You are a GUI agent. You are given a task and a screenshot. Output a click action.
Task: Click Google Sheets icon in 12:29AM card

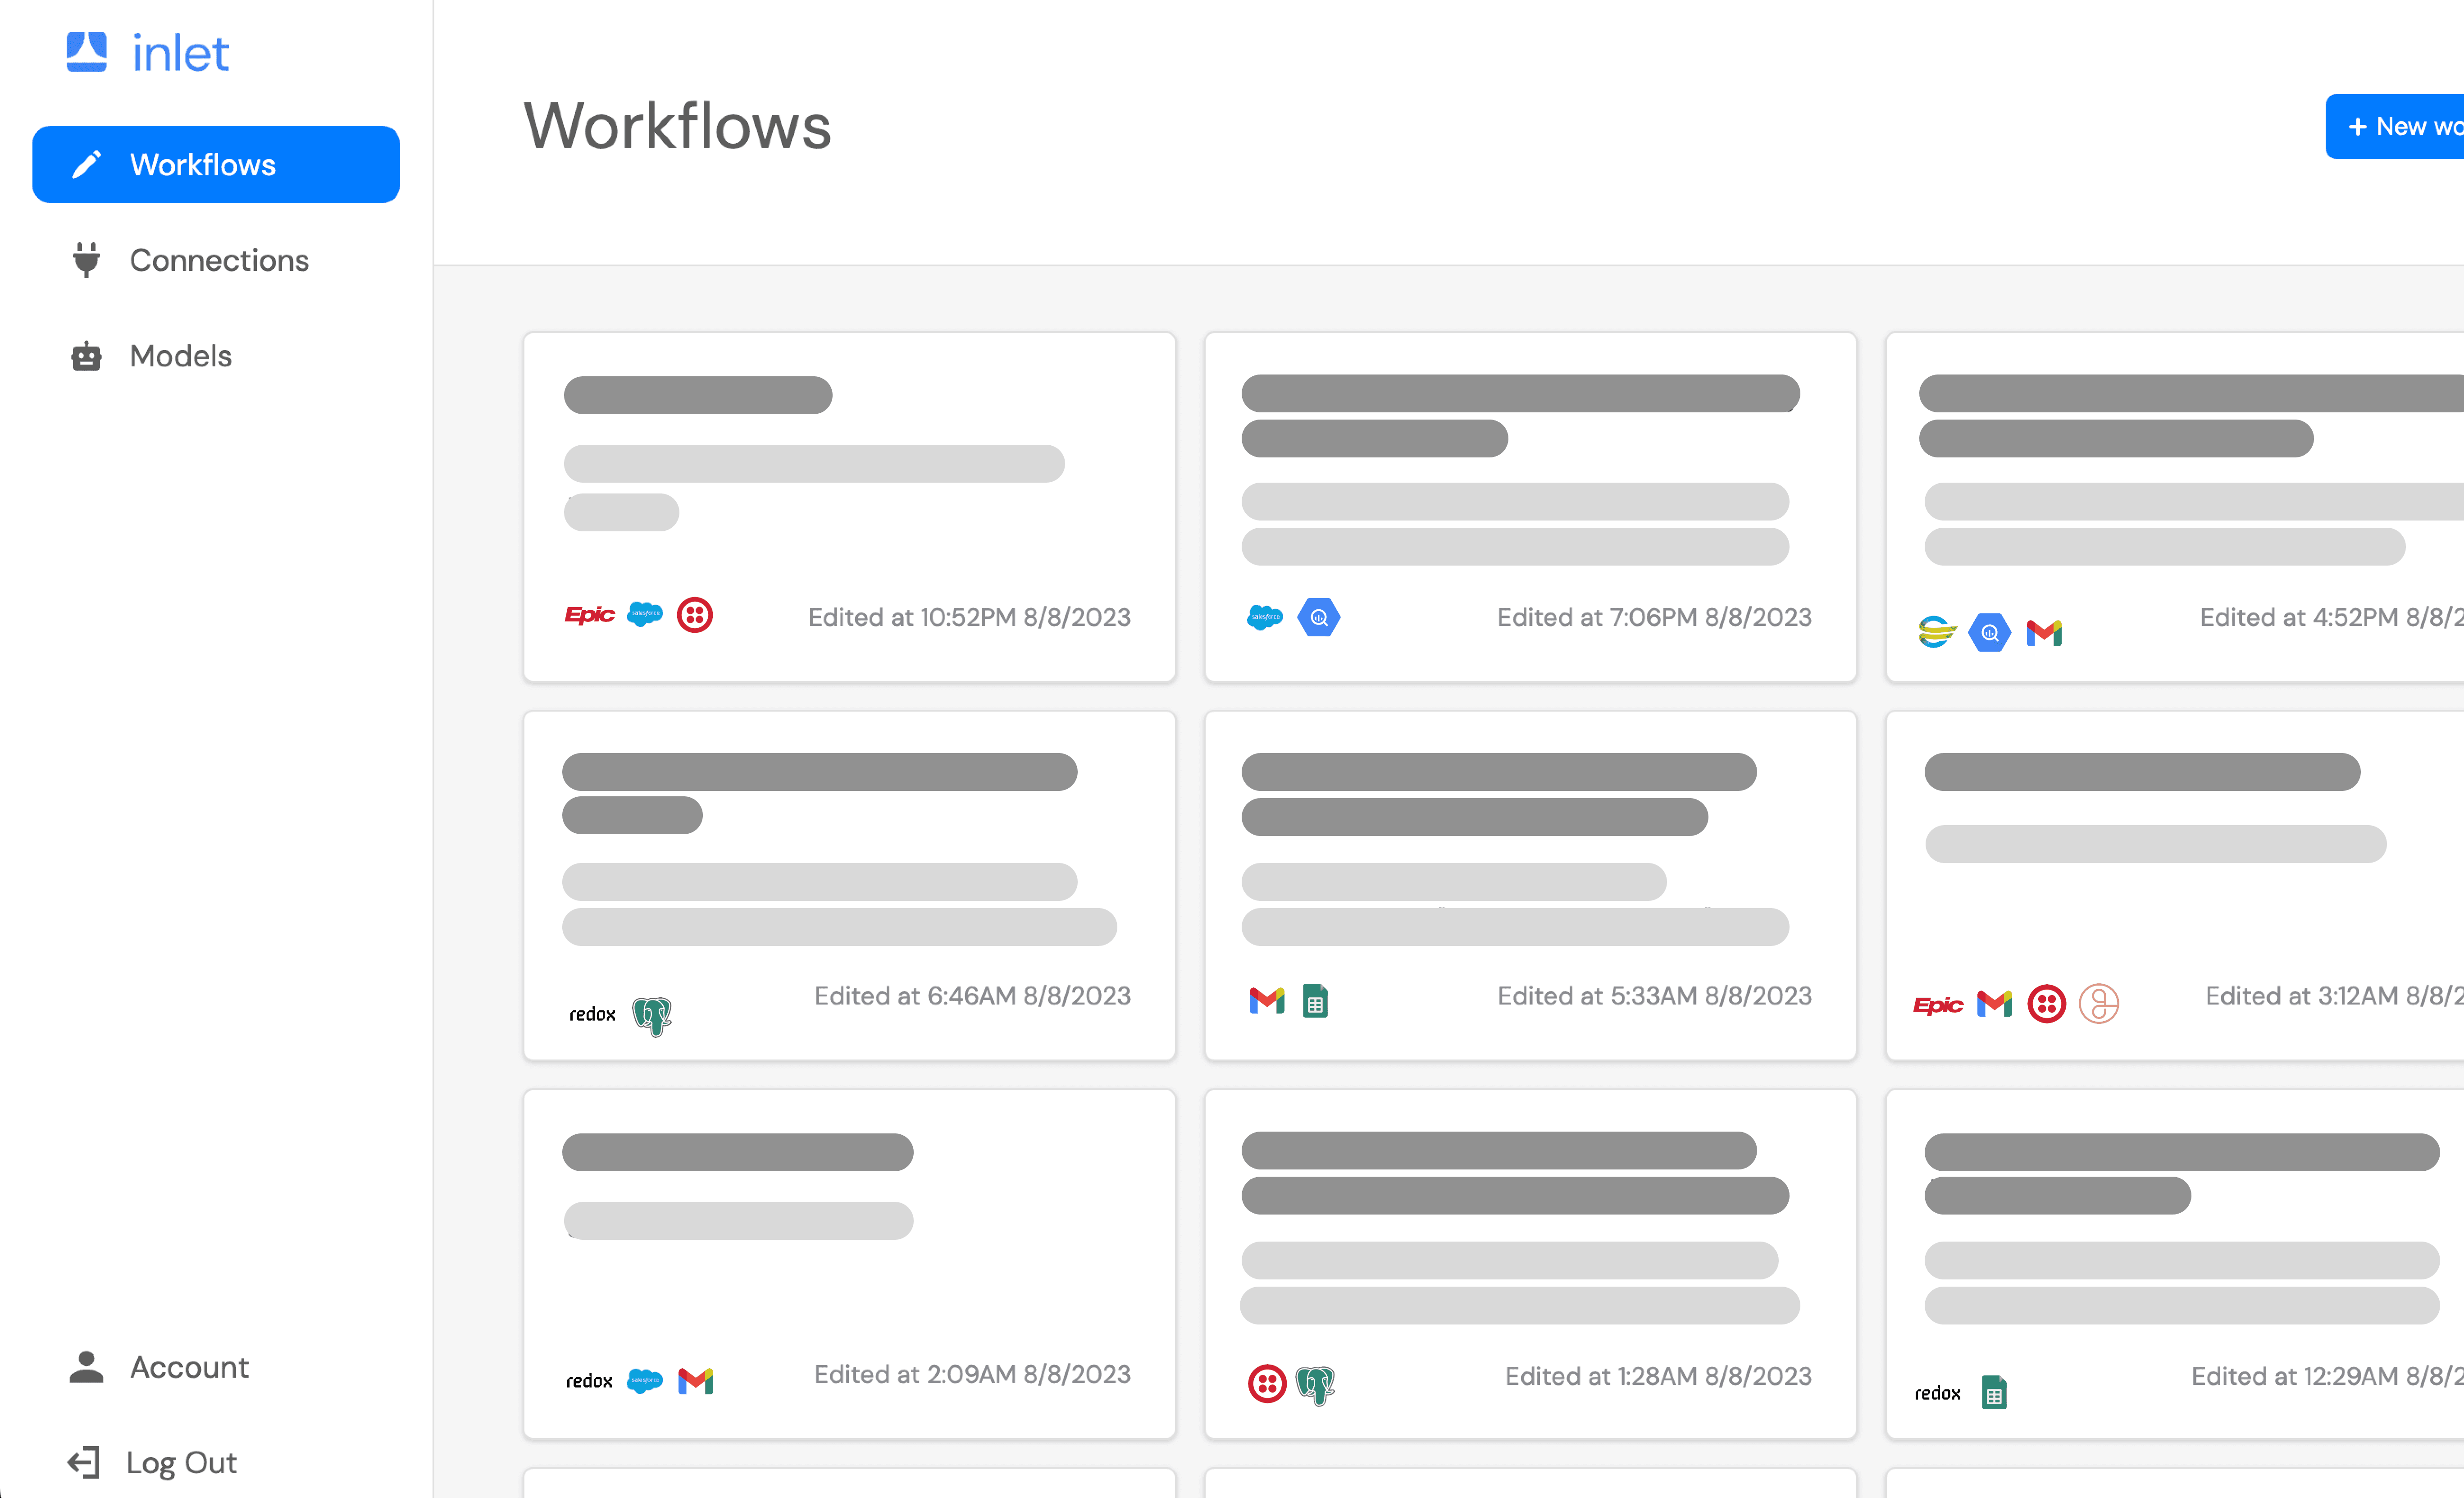coord(1994,1392)
